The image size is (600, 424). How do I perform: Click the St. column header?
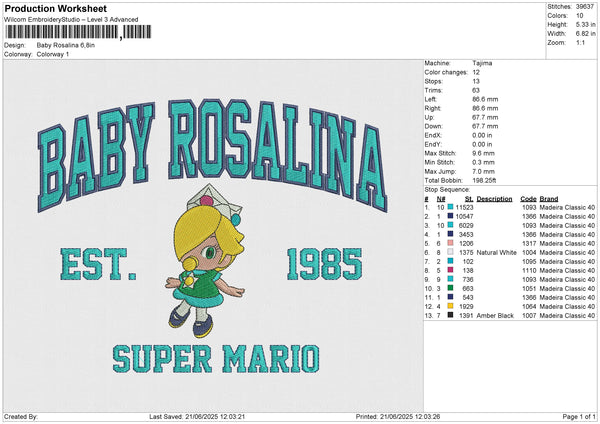pyautogui.click(x=468, y=198)
